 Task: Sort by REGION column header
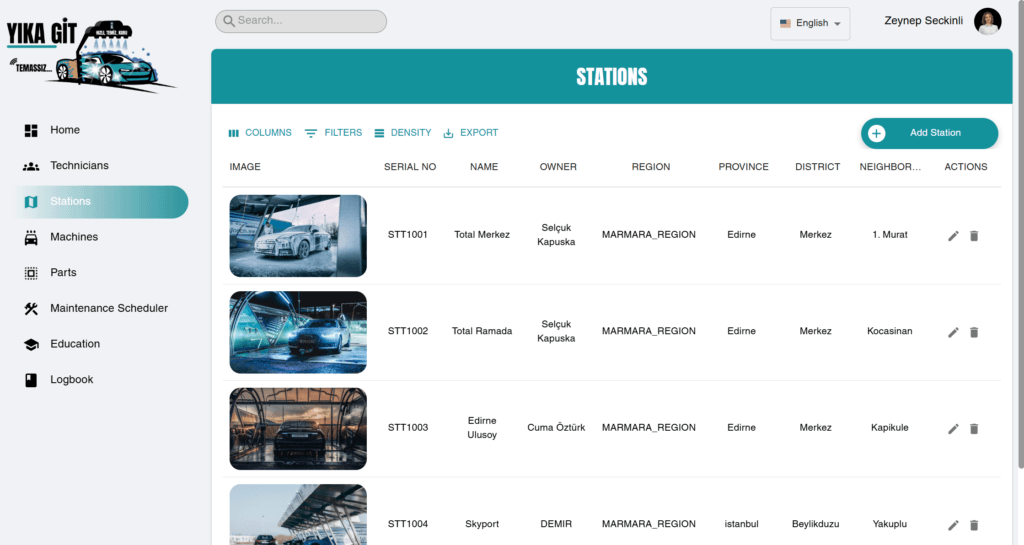pos(650,167)
